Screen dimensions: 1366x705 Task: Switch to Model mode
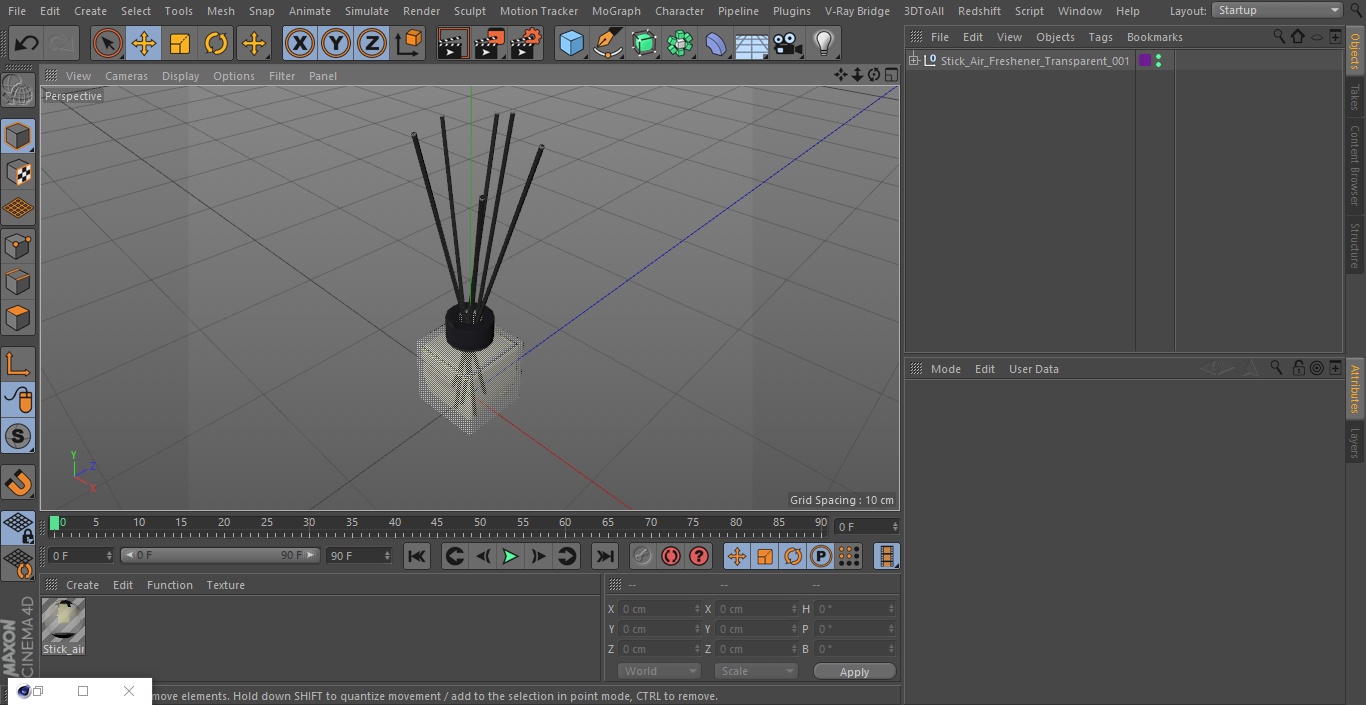[x=18, y=135]
